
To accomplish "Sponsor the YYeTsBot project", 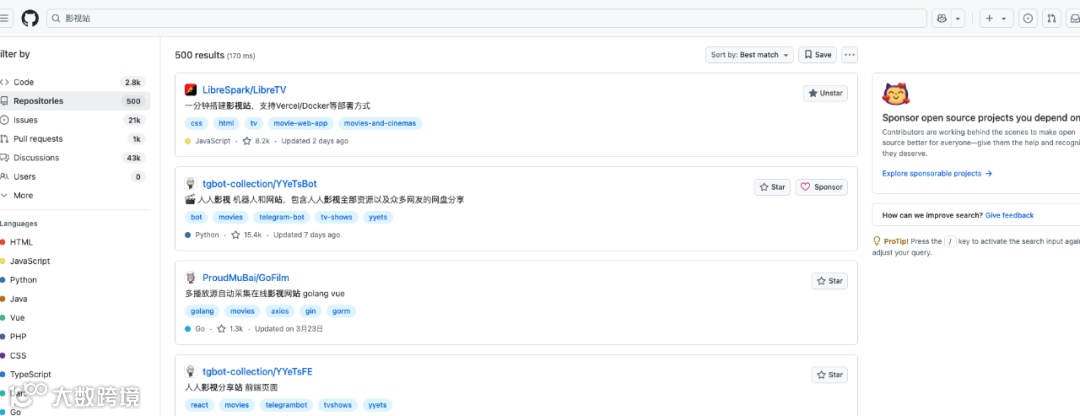I will pyautogui.click(x=822, y=187).
